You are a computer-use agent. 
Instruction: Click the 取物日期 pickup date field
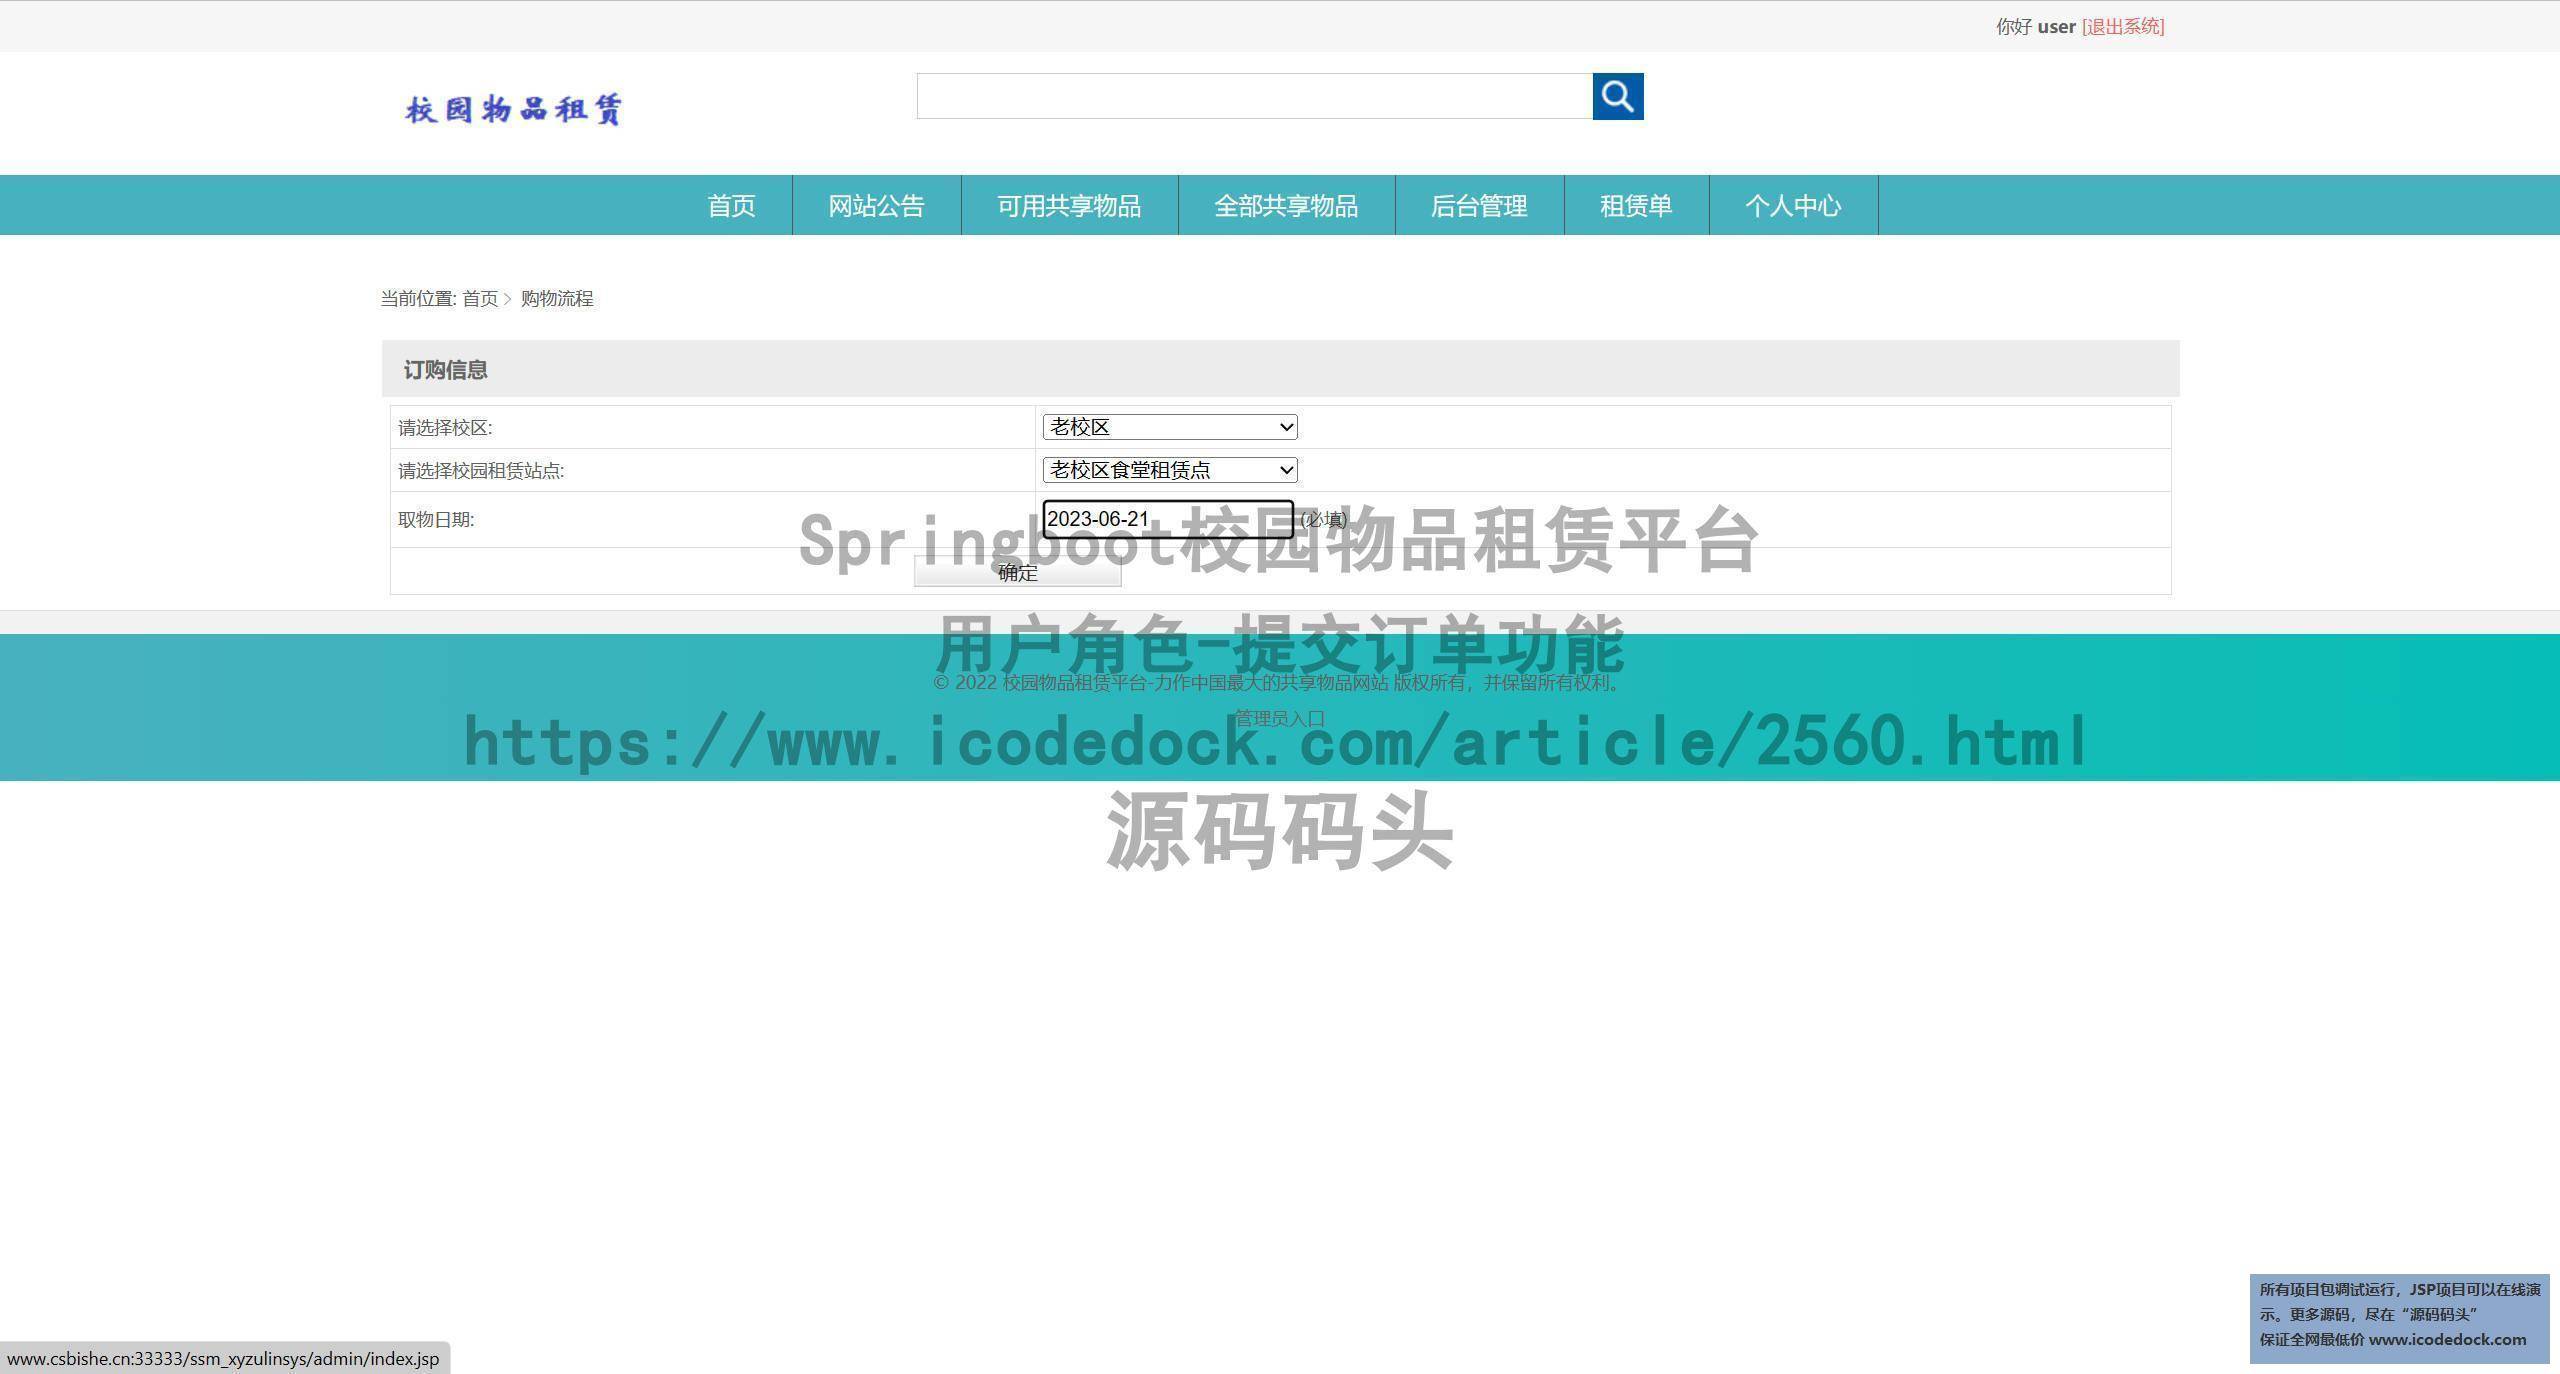tap(1167, 519)
